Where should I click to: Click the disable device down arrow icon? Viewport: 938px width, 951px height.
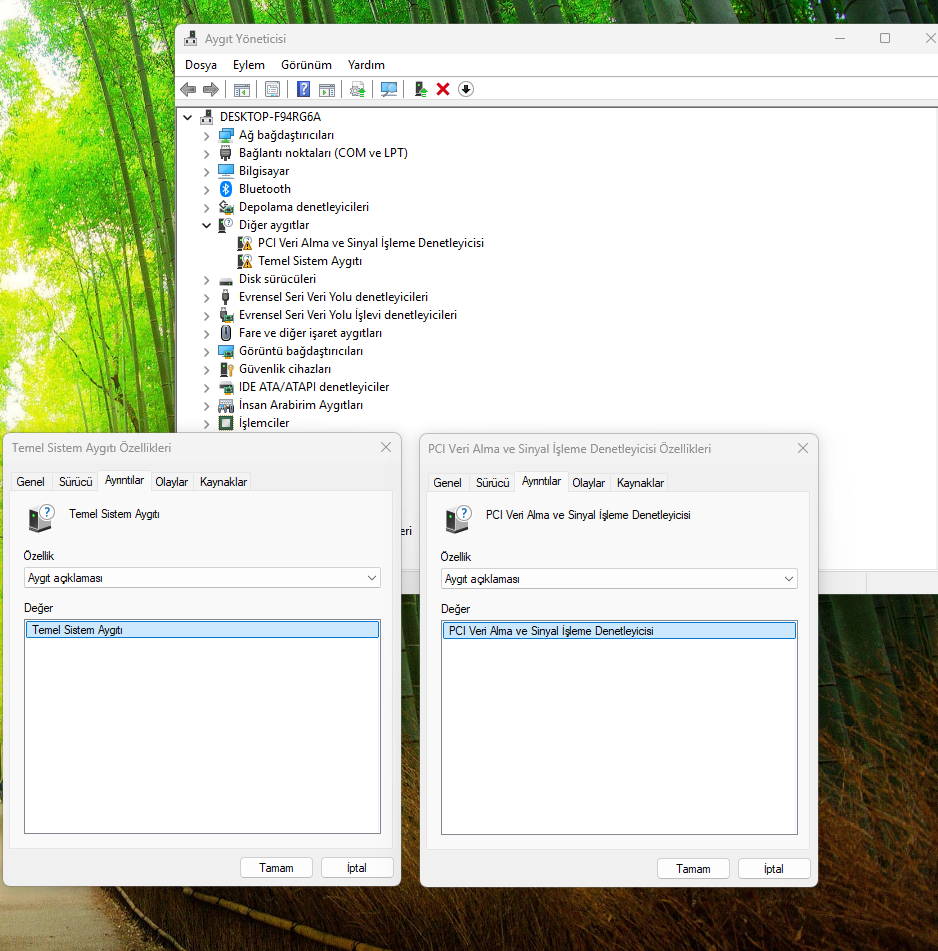[x=466, y=90]
